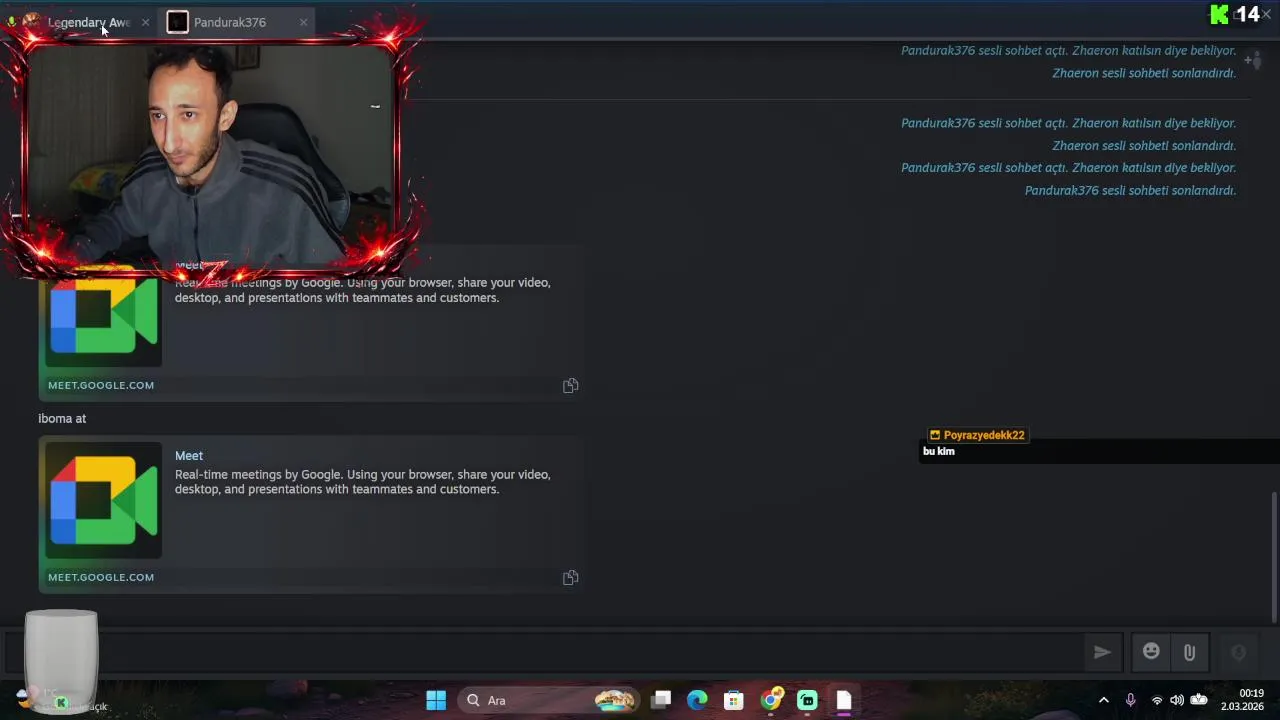Image resolution: width=1280 pixels, height=720 pixels.
Task: Open the upper Google Meet thumbnail
Action: 103,316
